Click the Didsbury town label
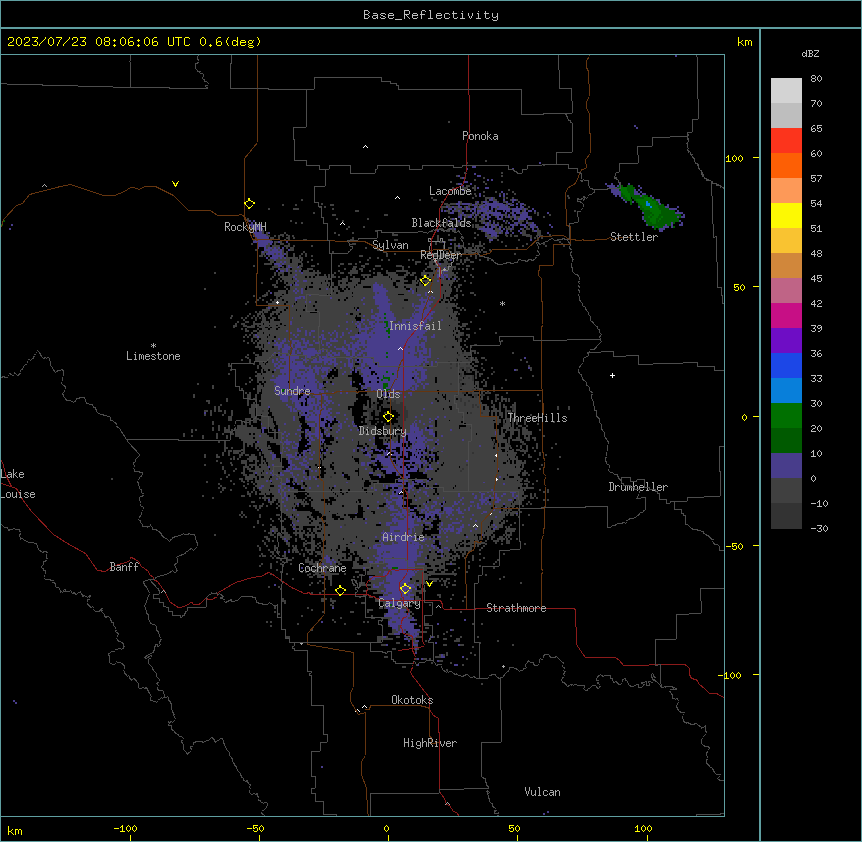Image resolution: width=862 pixels, height=842 pixels. [383, 431]
